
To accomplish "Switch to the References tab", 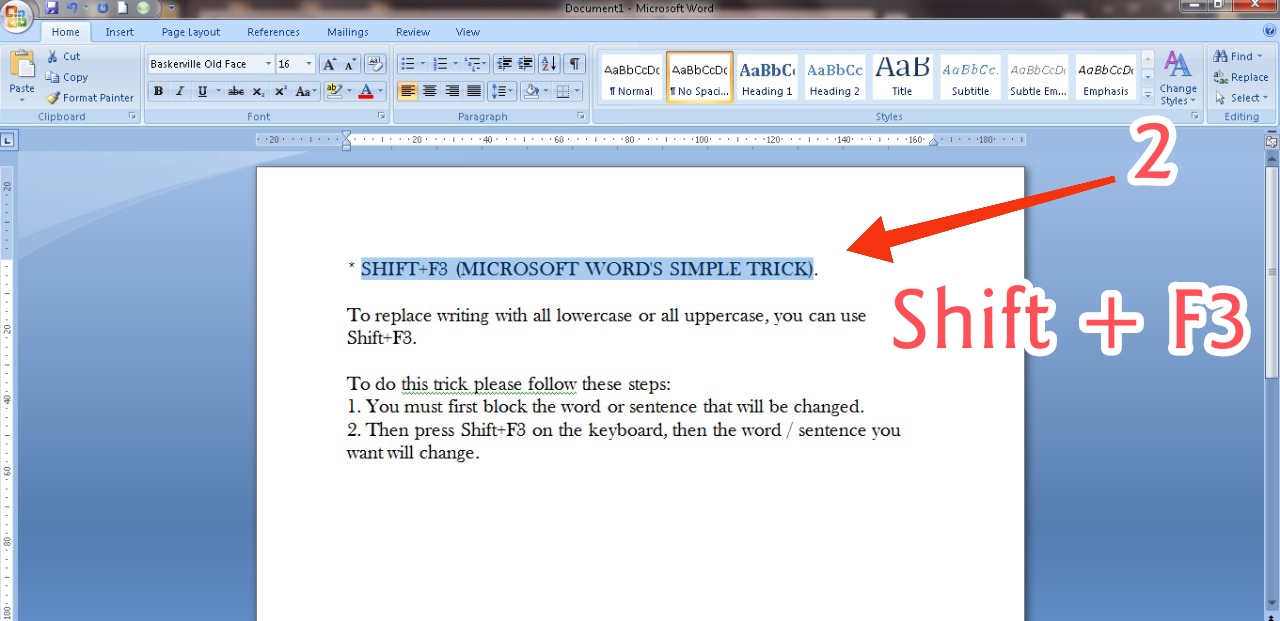I will point(273,32).
